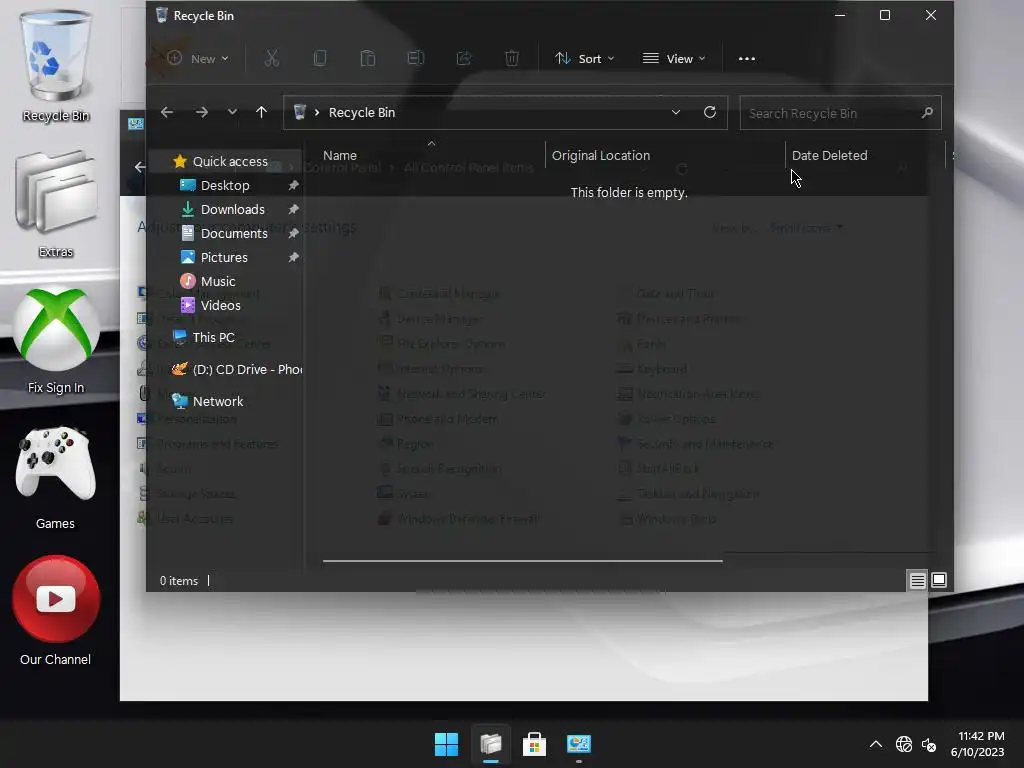This screenshot has width=1024, height=768.
Task: Open the Extras folder on desktop
Action: [56, 204]
